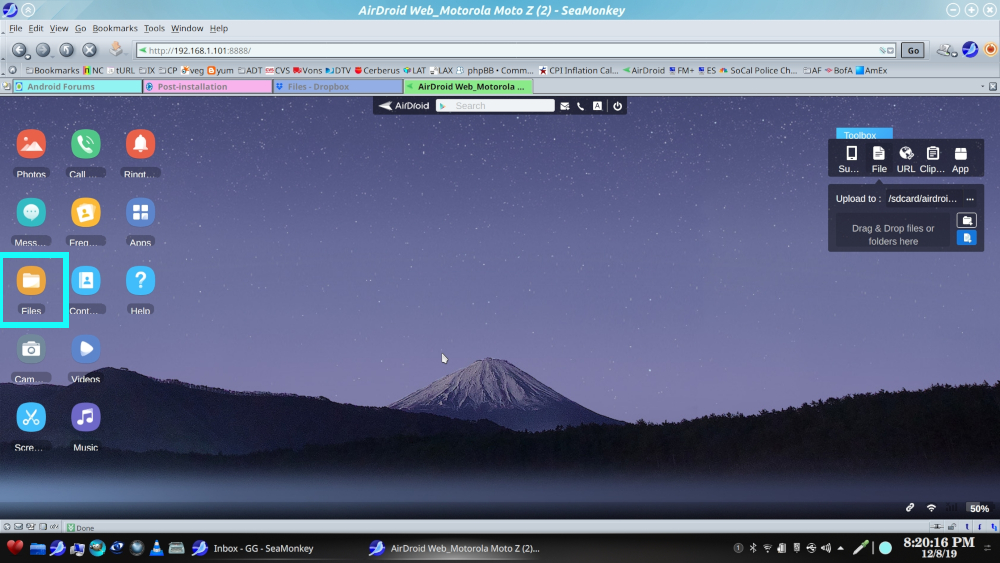Click the AirDroid message envelope icon

pos(564,106)
